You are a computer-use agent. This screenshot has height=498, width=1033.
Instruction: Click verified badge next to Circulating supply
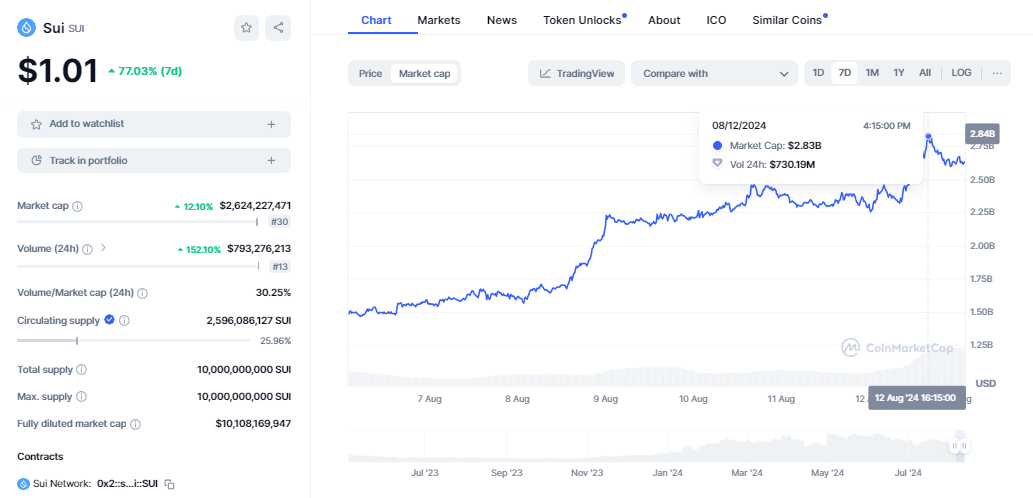point(109,320)
